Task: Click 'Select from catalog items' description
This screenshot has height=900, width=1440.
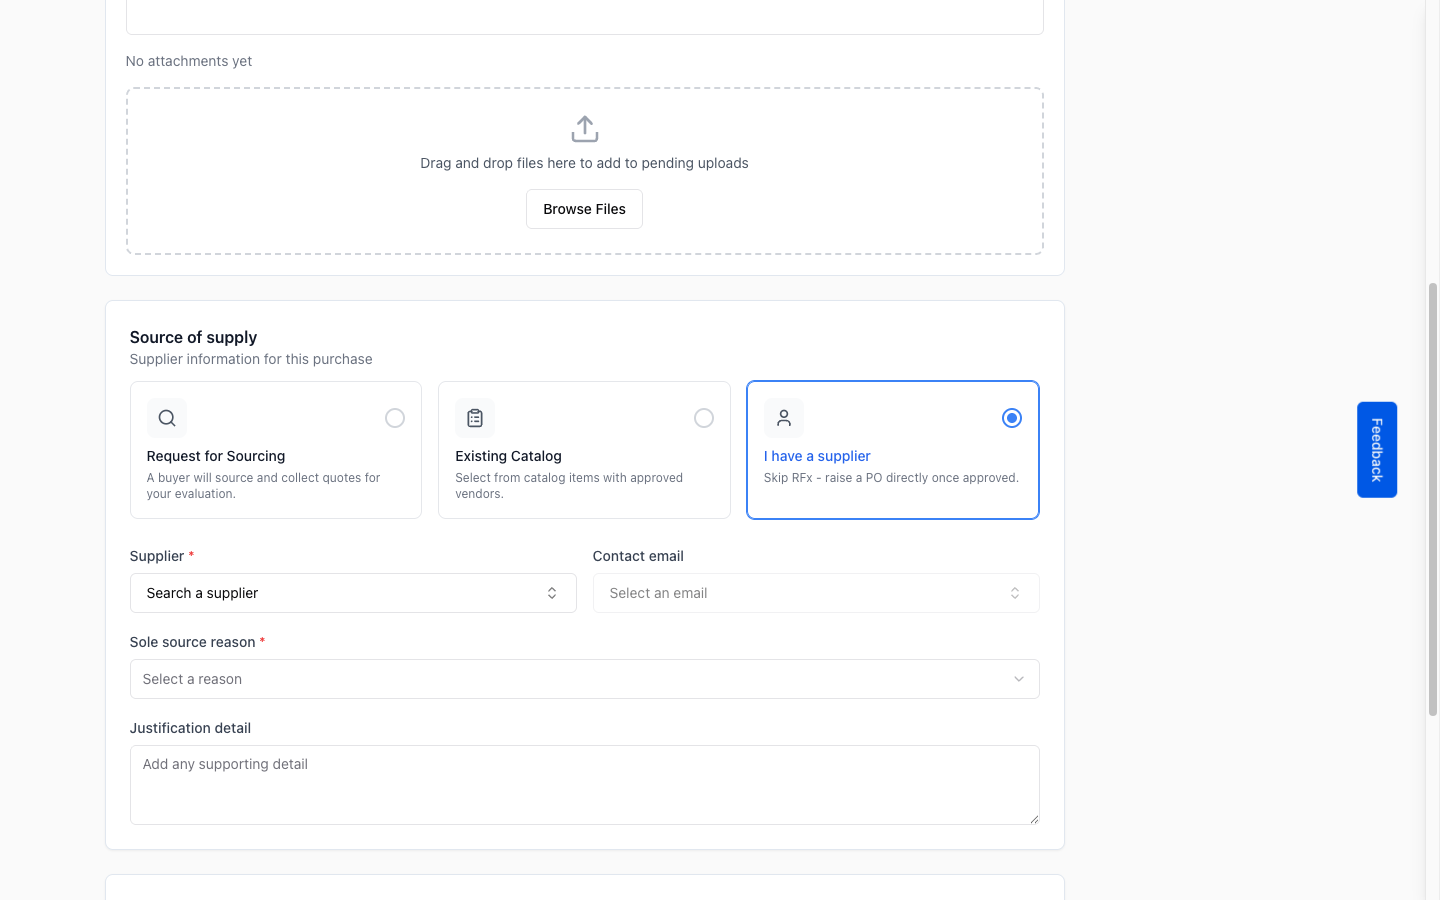Action: click(569, 486)
